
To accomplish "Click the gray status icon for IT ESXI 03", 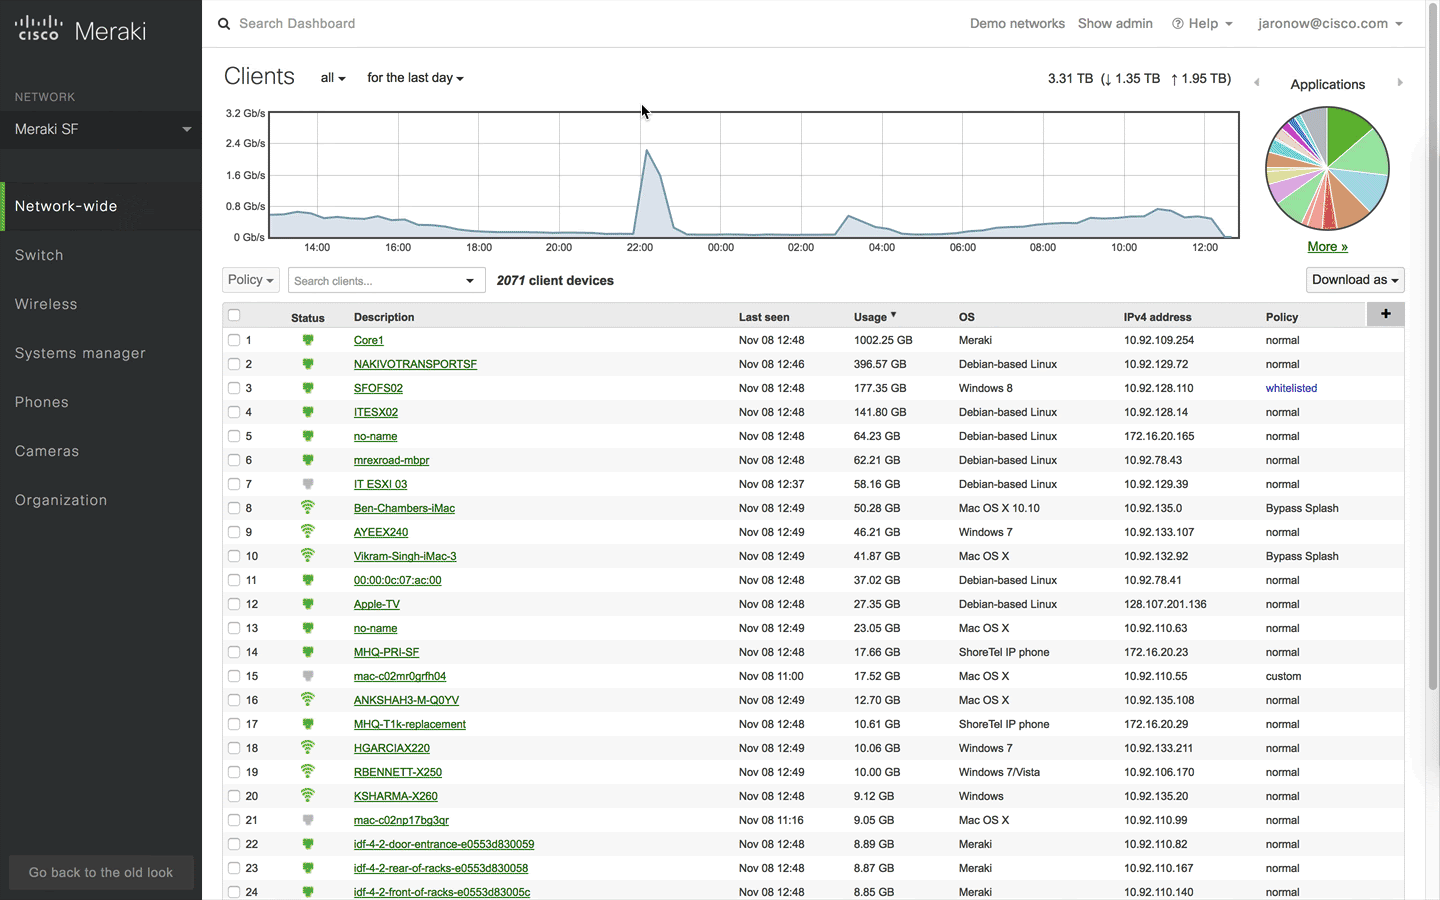I will coord(308,484).
